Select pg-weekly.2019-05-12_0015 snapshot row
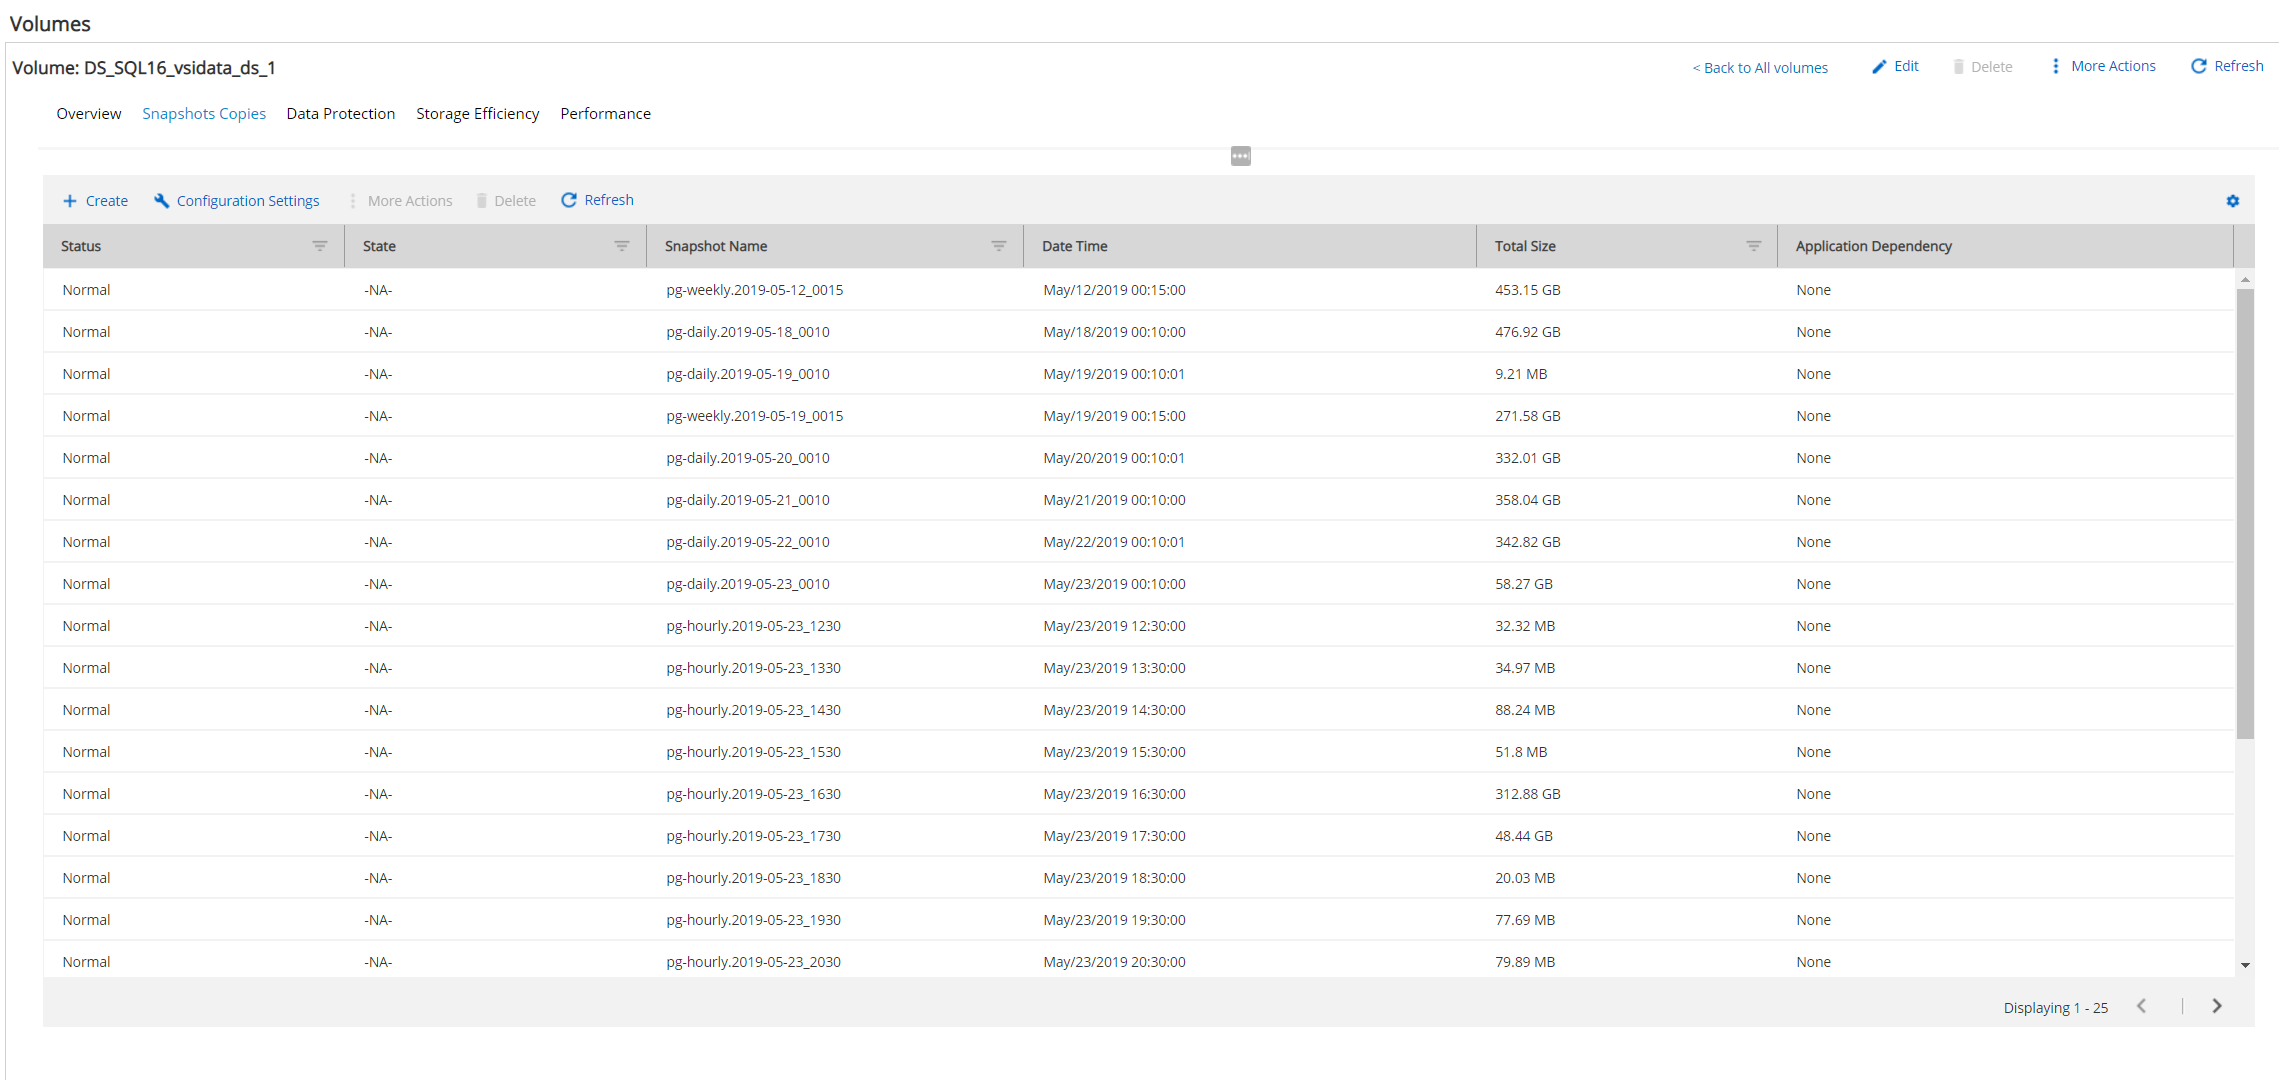This screenshot has height=1080, width=2279. pos(755,290)
